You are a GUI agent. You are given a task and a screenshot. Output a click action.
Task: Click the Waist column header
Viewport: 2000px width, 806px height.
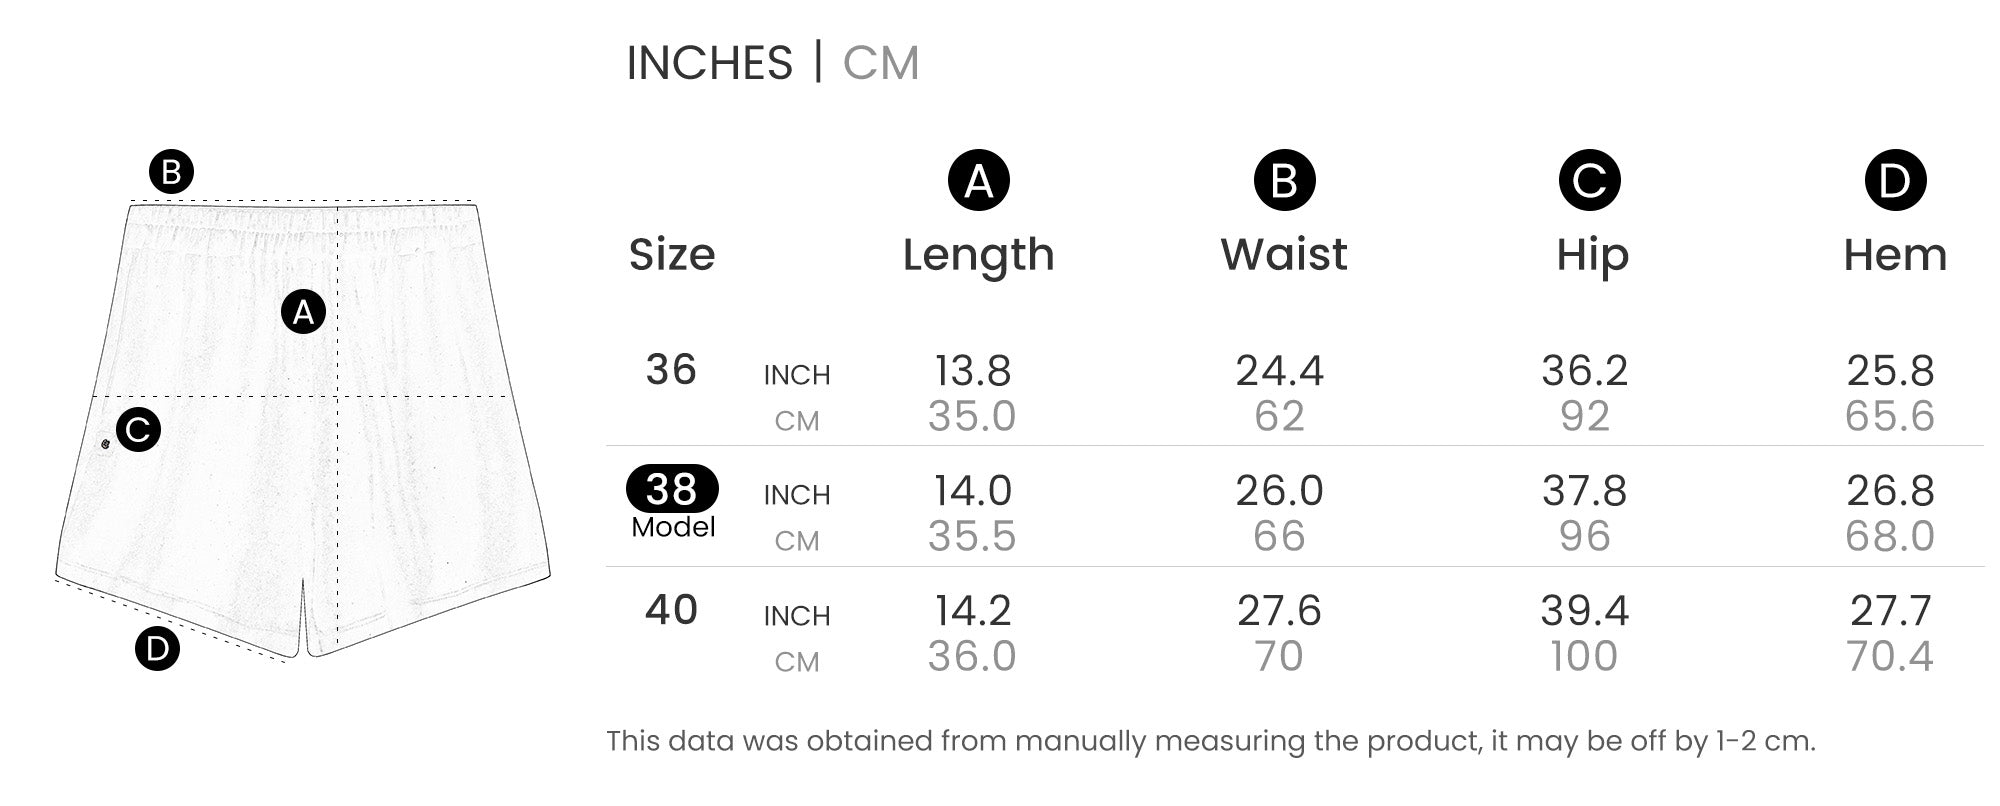click(x=1284, y=255)
